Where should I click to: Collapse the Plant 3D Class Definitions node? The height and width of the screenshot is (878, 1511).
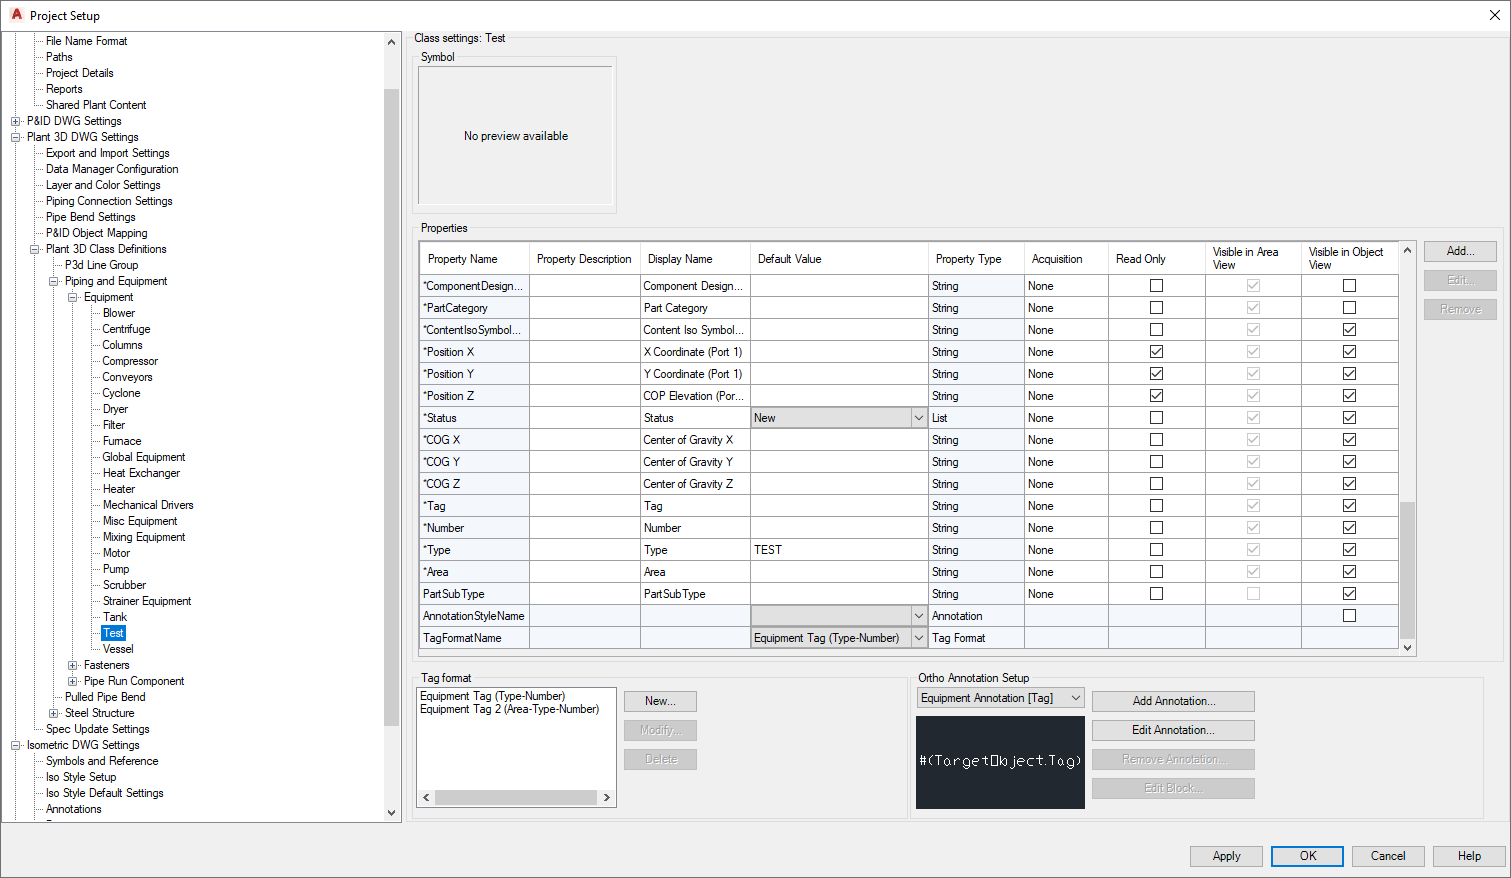tap(33, 248)
